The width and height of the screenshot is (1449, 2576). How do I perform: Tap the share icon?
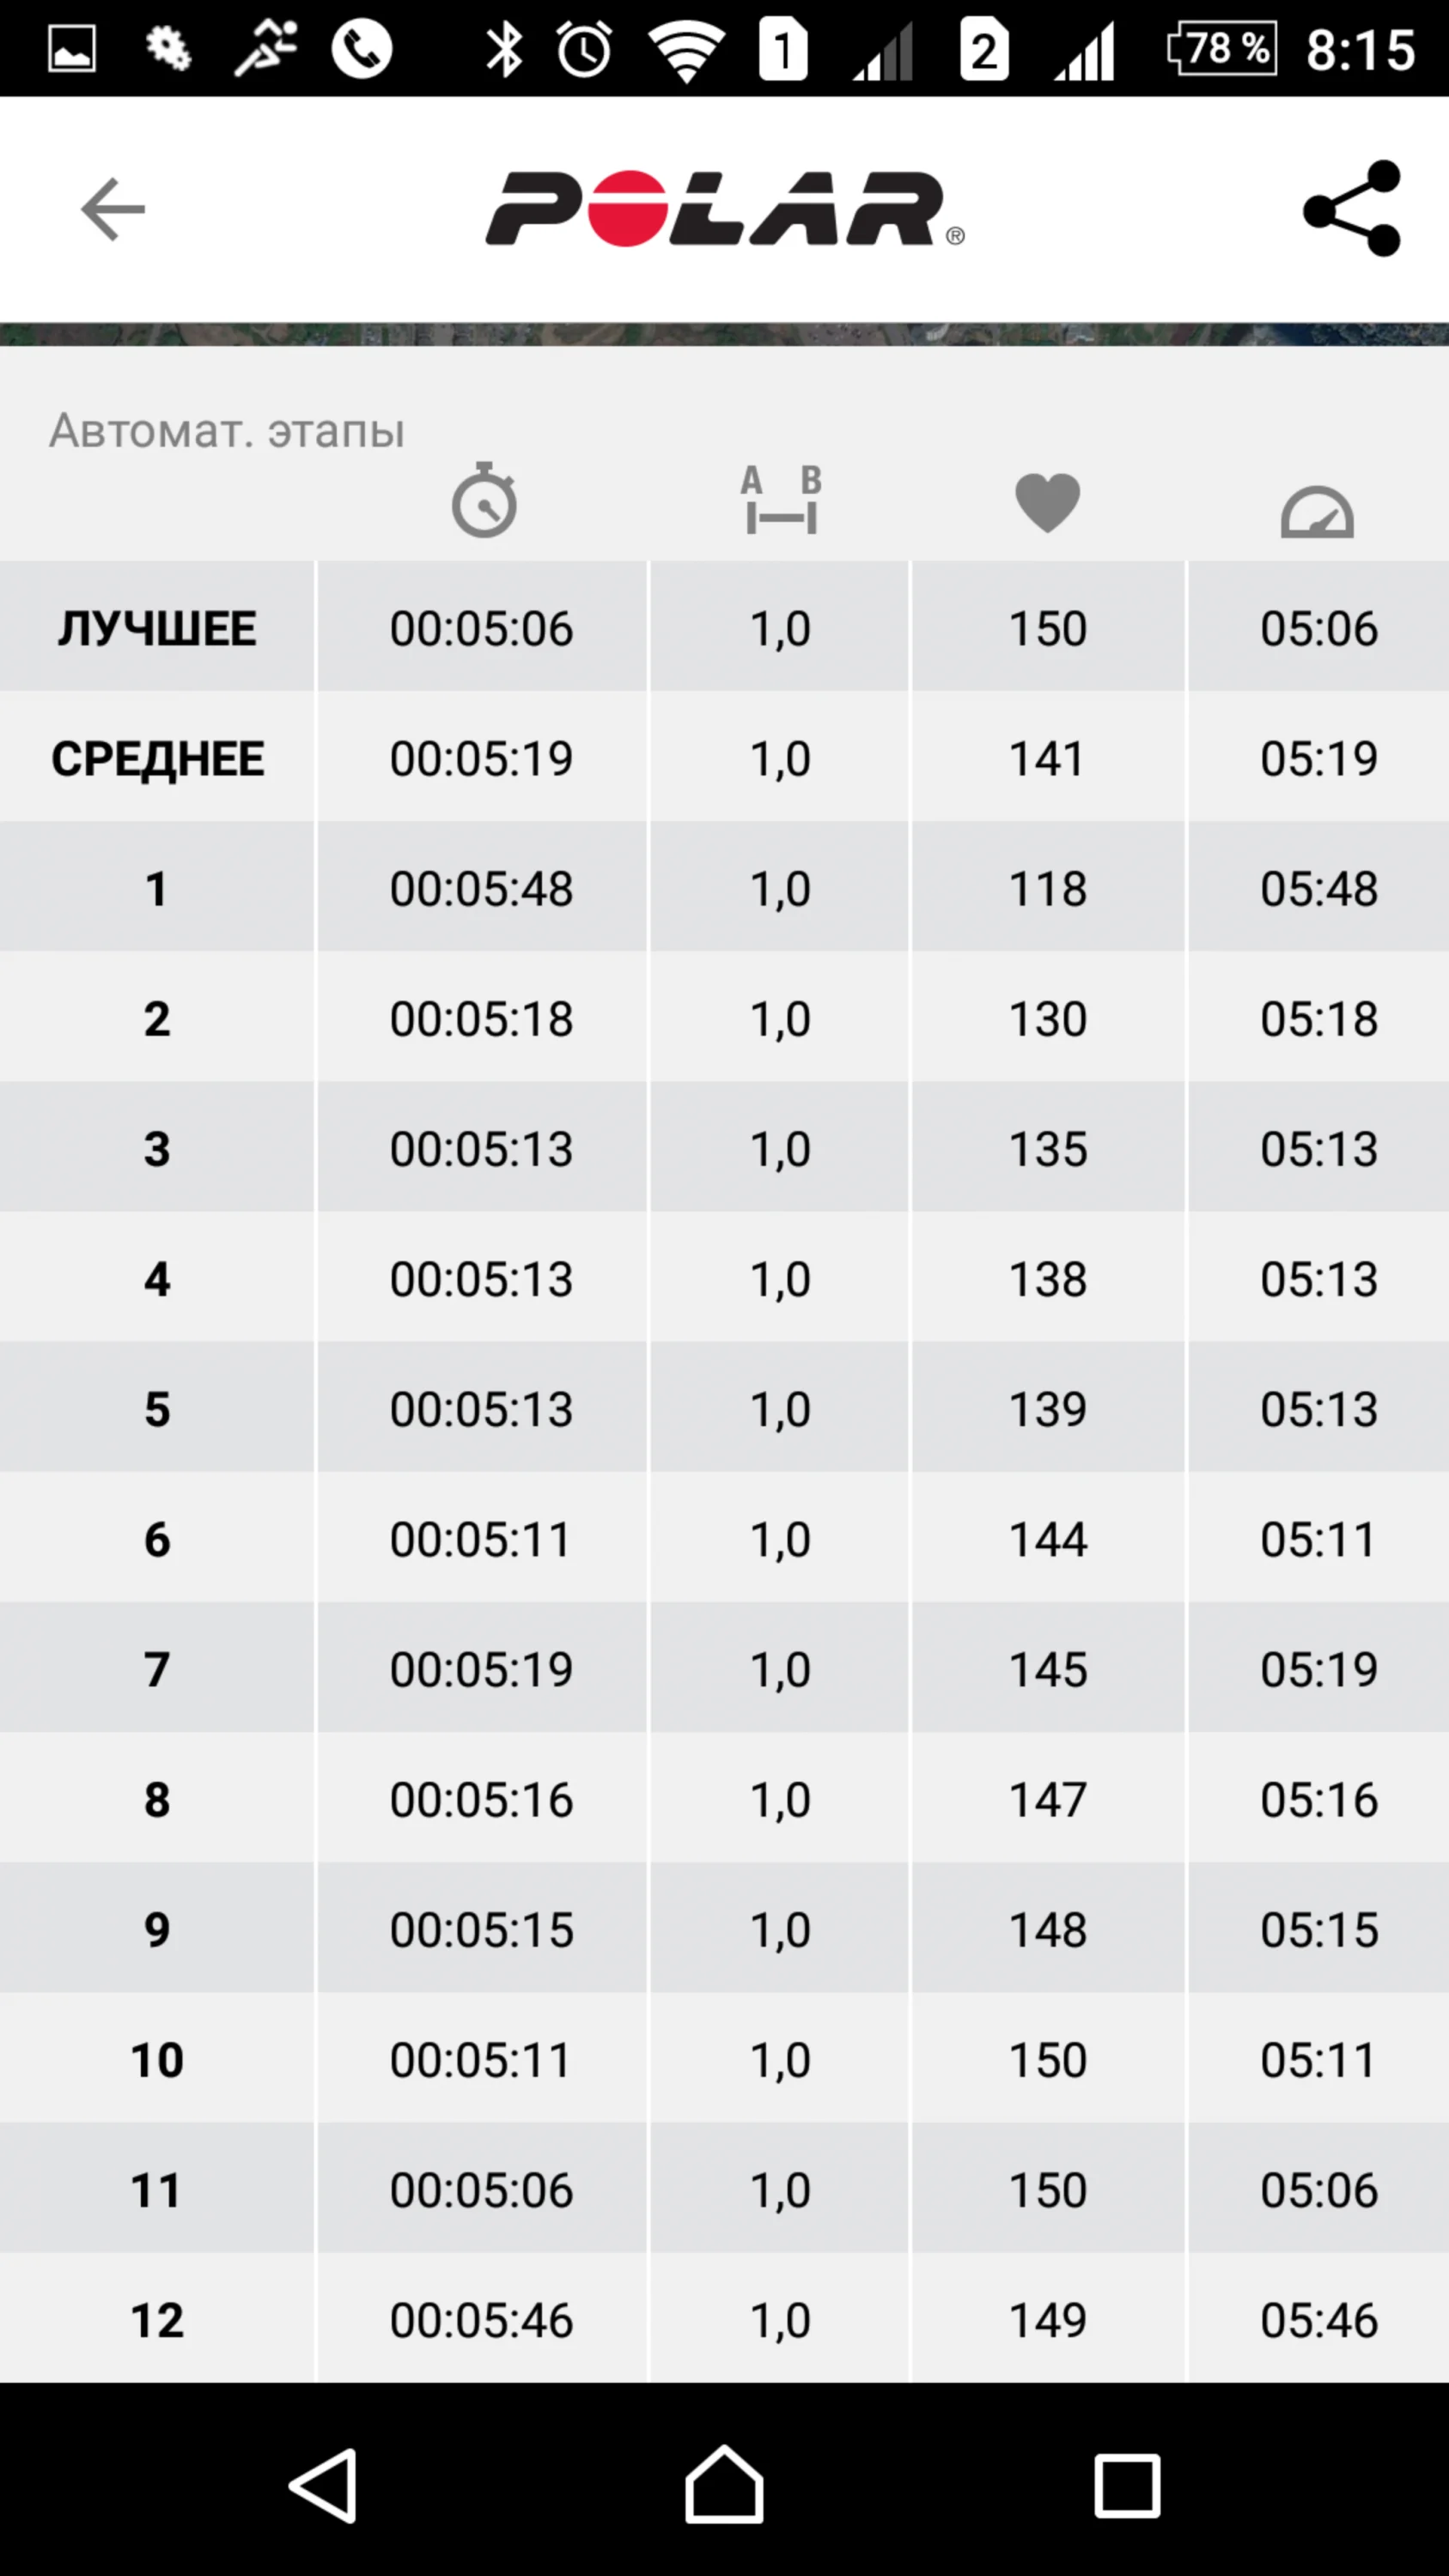(1352, 209)
